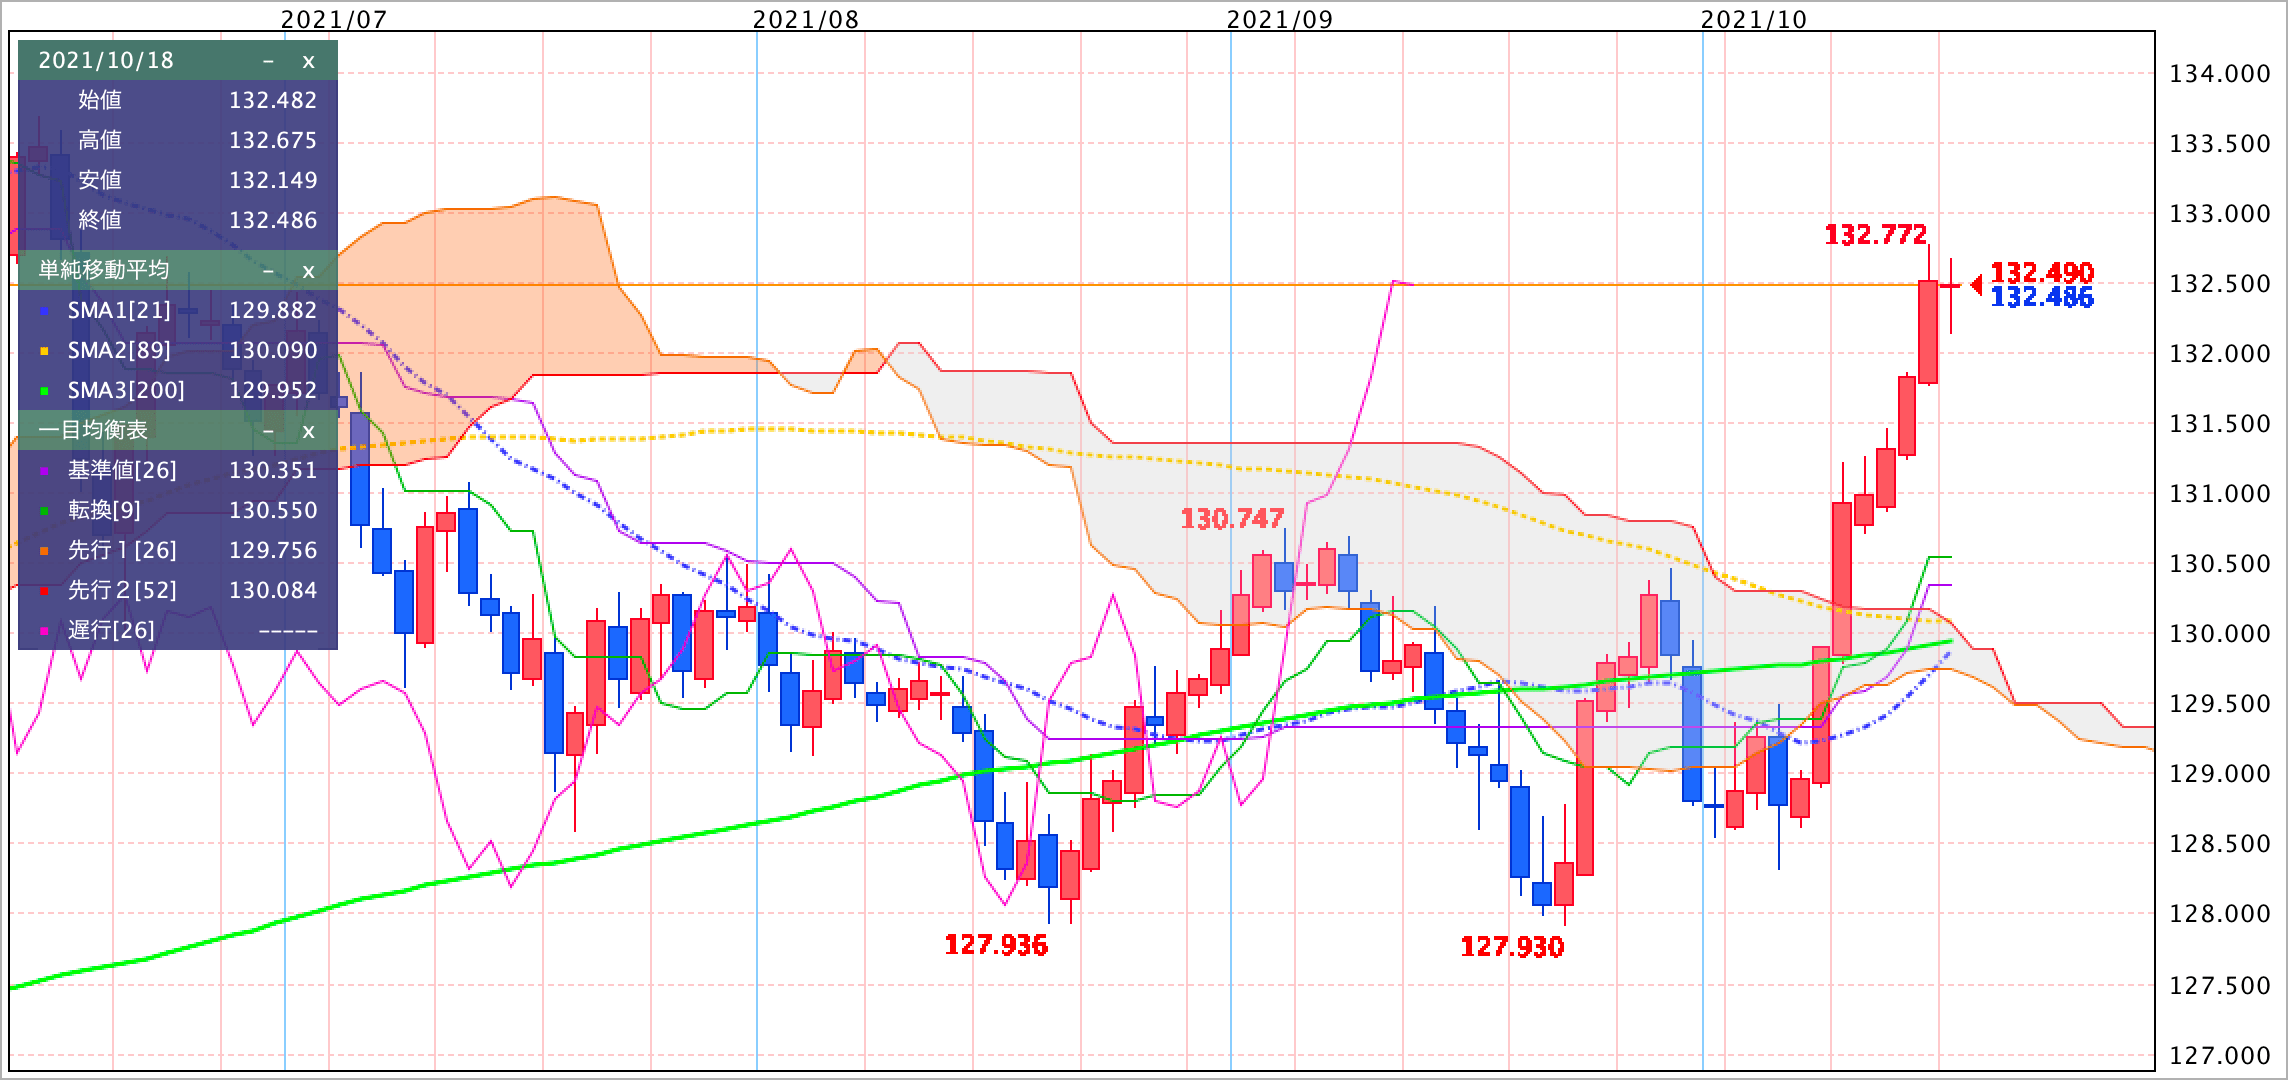
Task: Click the 安値 value 132.149
Action: [x=273, y=180]
